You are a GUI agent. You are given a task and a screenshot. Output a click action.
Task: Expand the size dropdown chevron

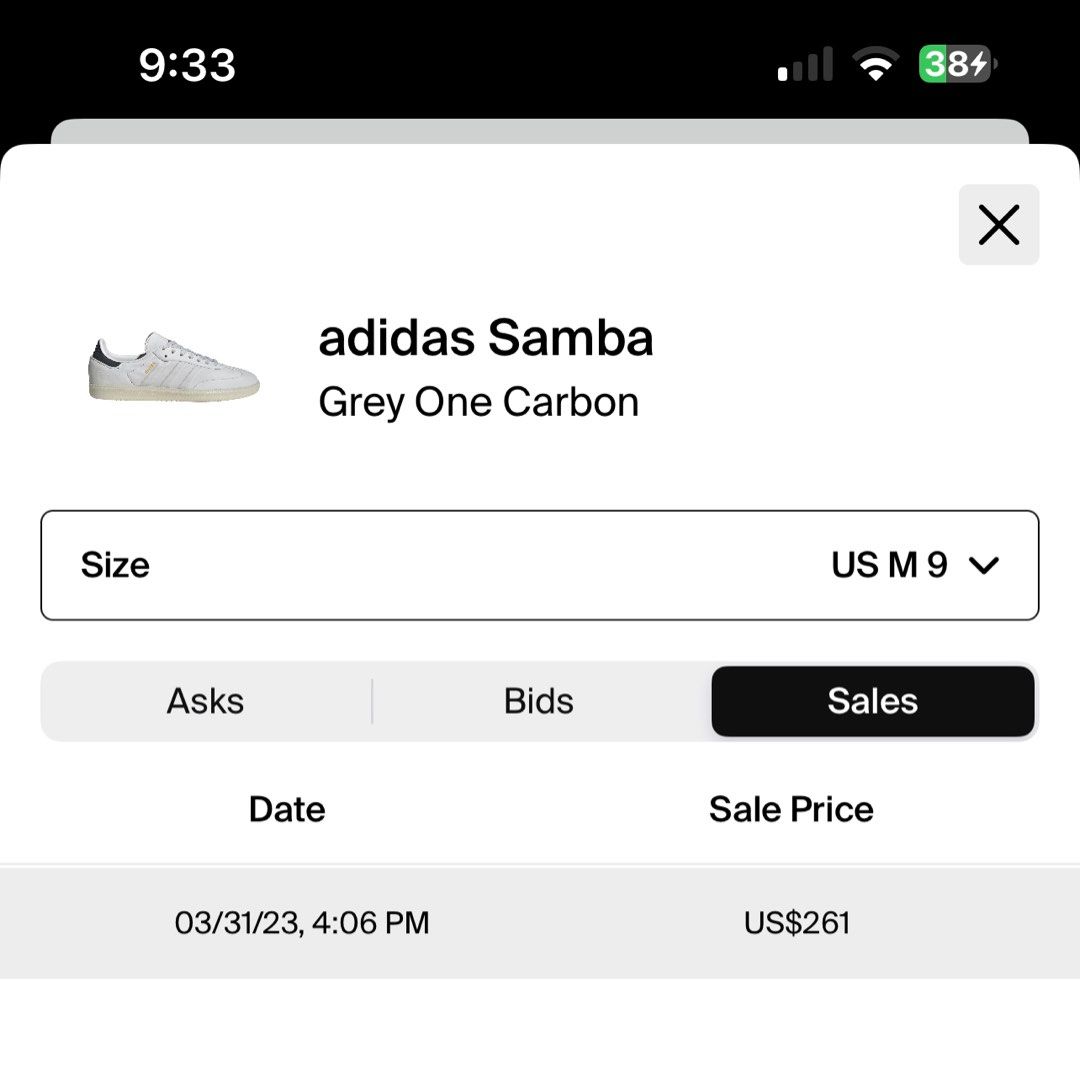983,565
